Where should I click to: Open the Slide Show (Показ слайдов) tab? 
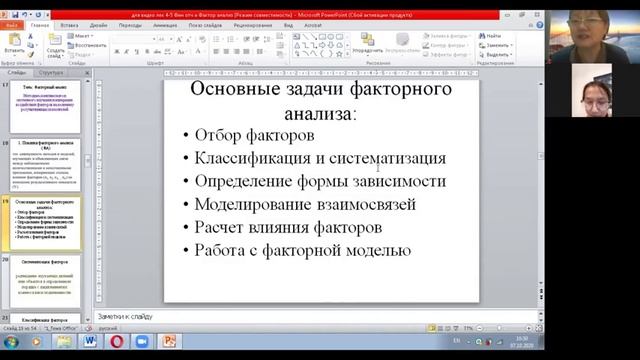[205, 25]
